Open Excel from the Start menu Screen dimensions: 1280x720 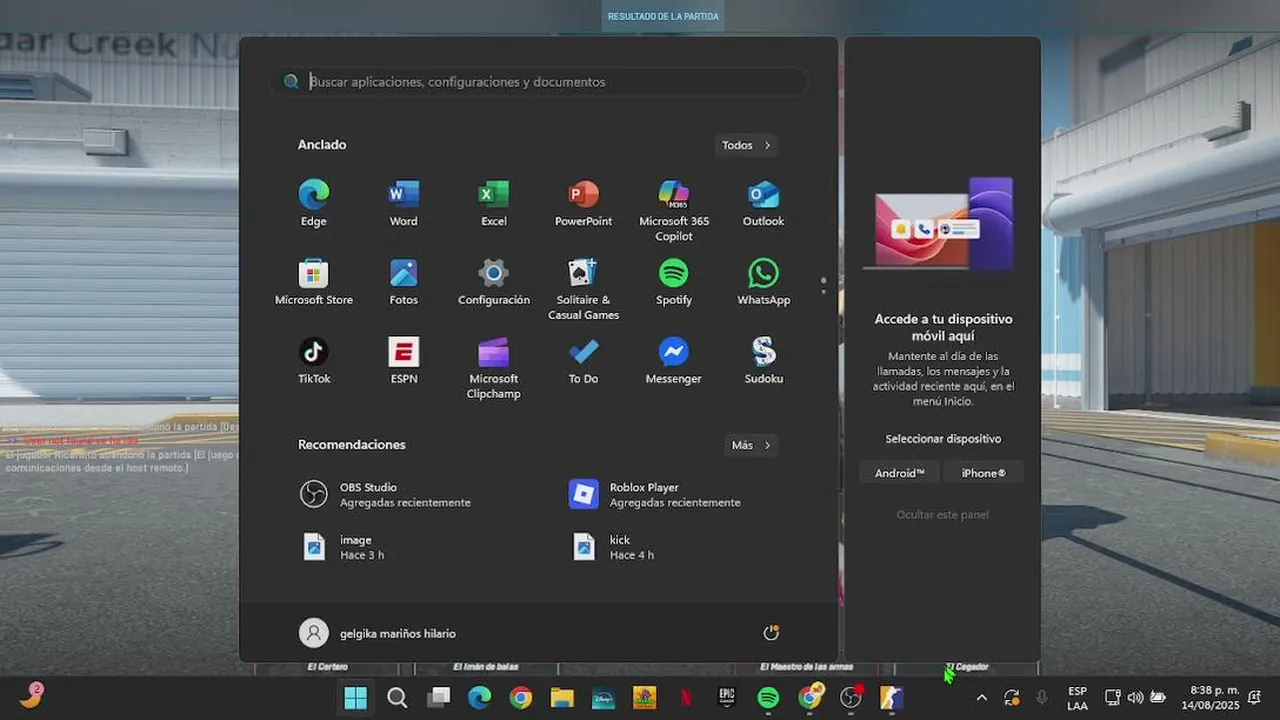coord(494,203)
